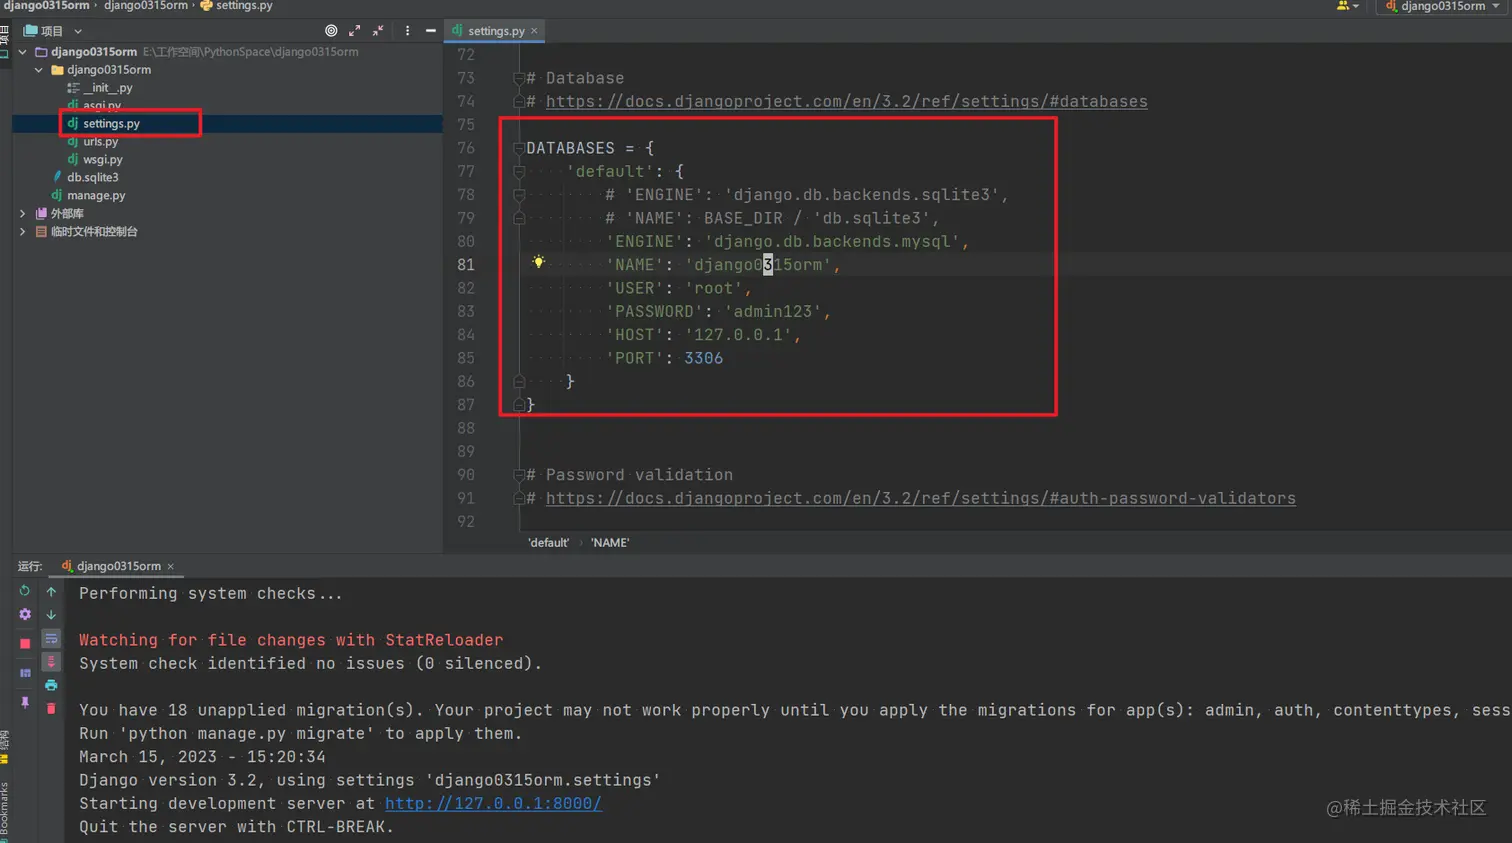
Task: Click the 'admin123' password string
Action: pyautogui.click(x=773, y=311)
